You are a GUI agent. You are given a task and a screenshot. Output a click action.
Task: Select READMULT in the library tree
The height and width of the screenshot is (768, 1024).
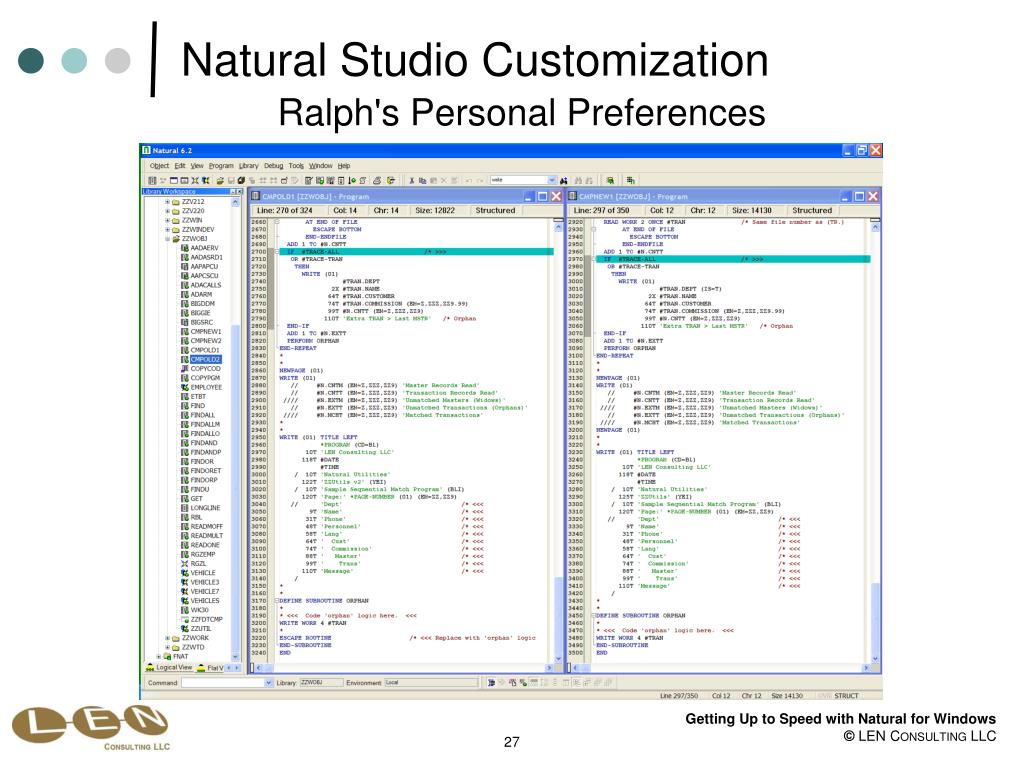coord(206,536)
